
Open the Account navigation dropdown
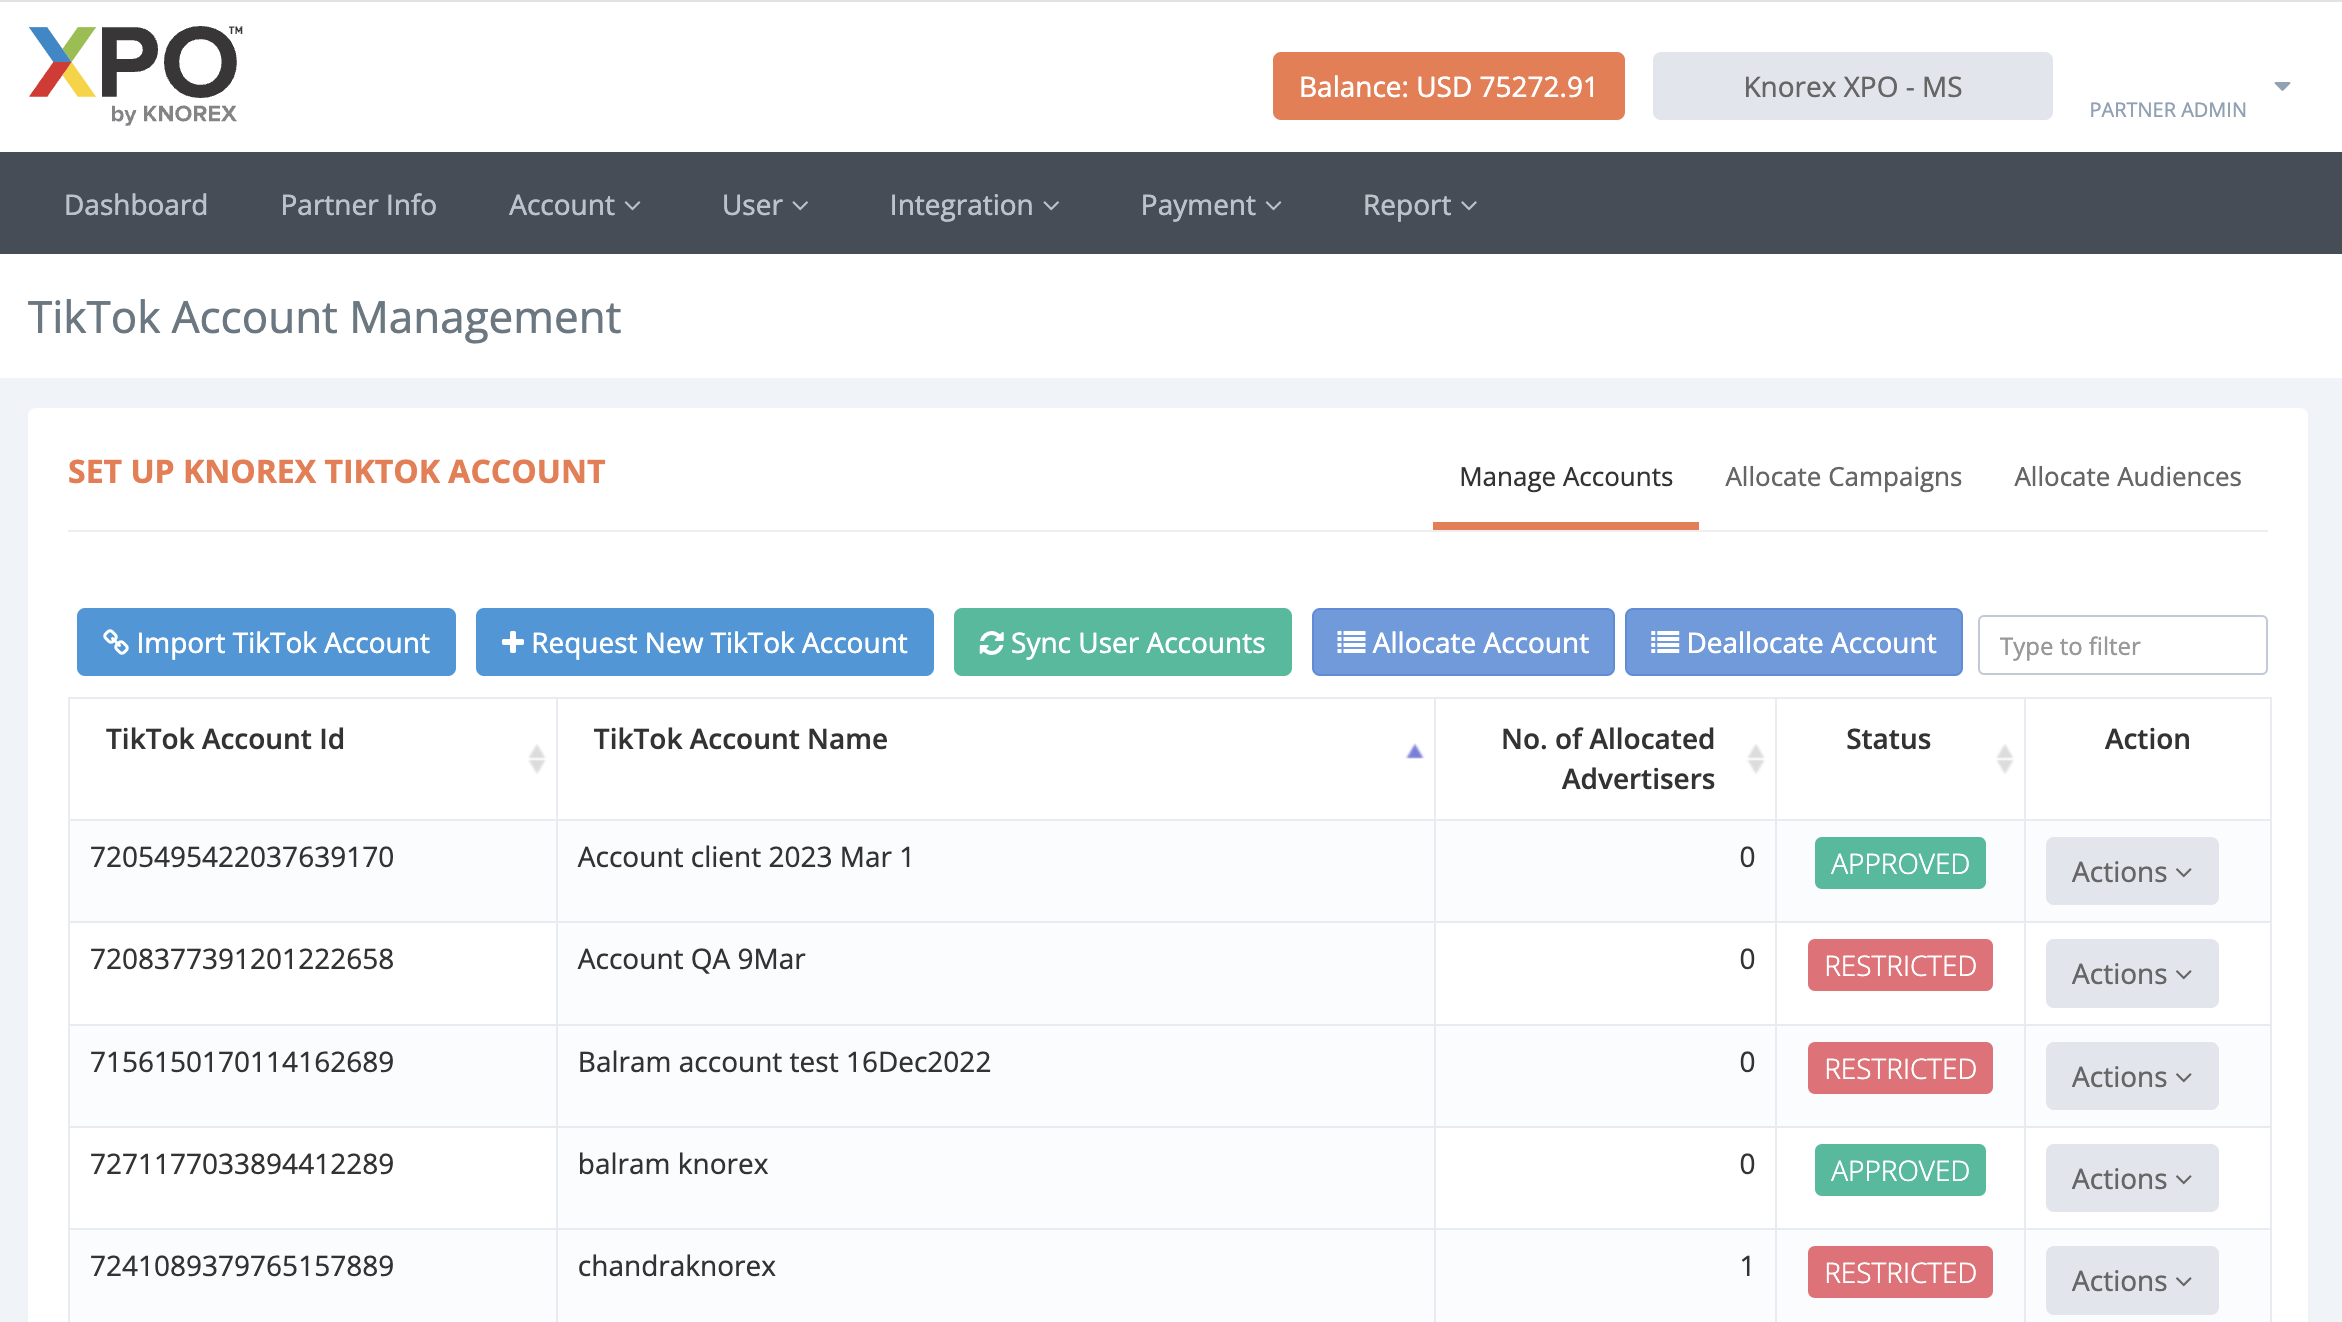coord(574,205)
